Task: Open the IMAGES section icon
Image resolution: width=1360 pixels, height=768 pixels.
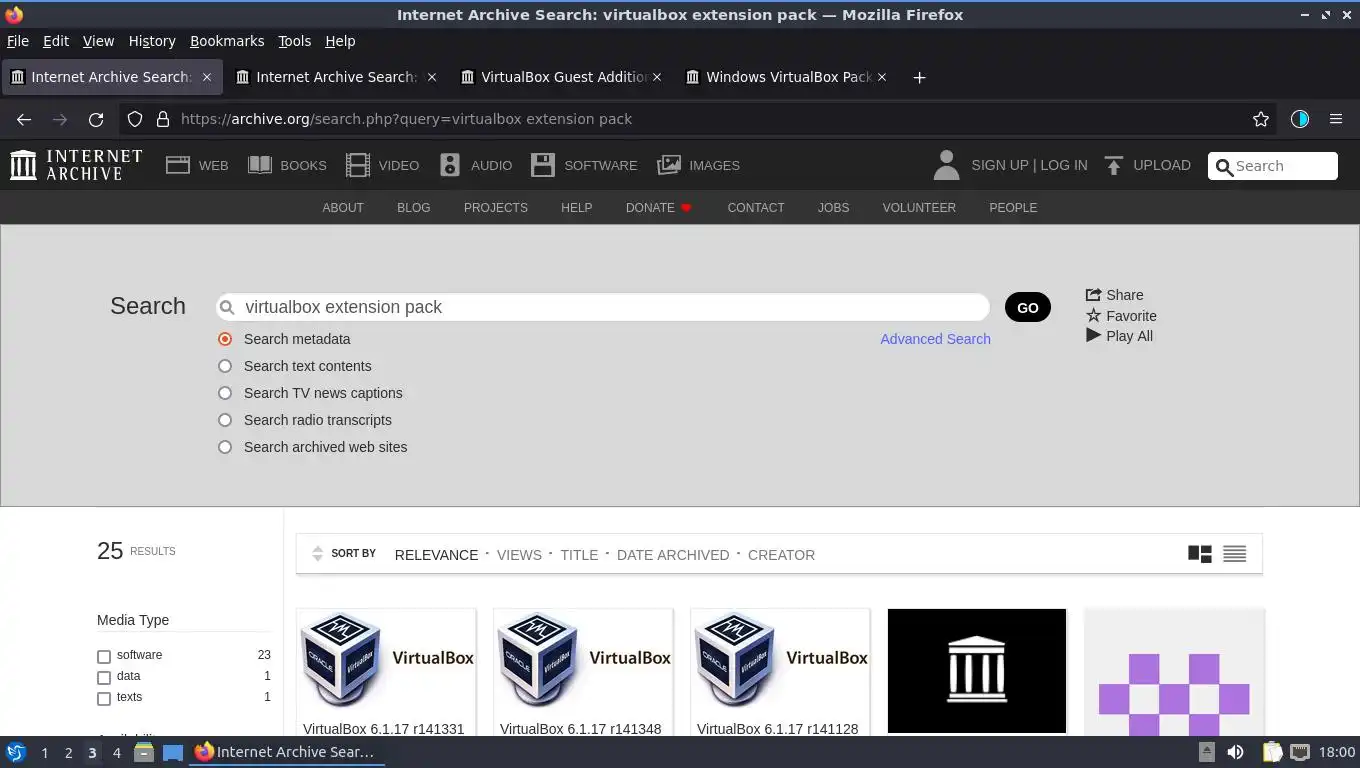Action: 669,165
